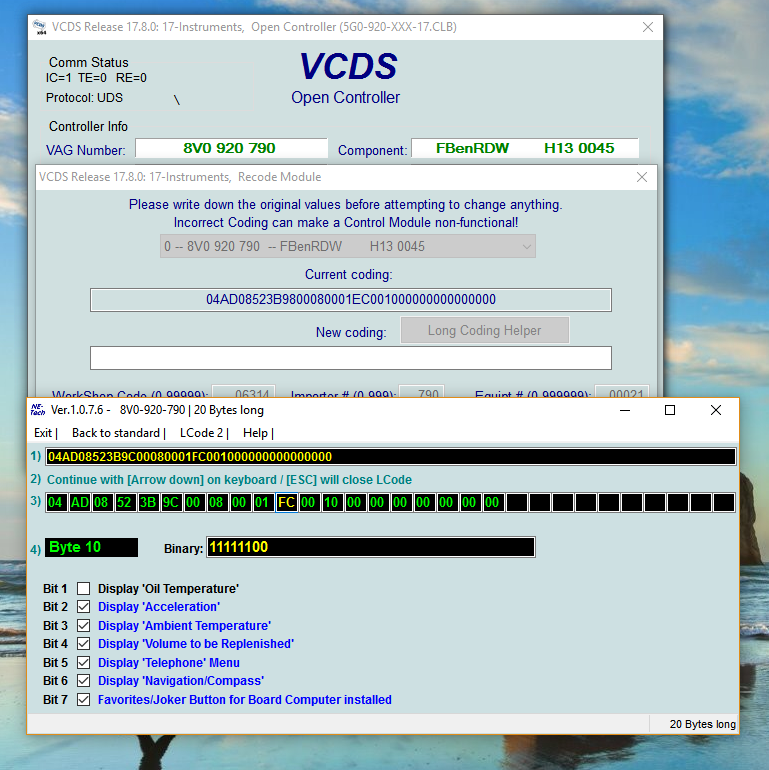Click the VCDS app icon in title bar

tap(42, 27)
